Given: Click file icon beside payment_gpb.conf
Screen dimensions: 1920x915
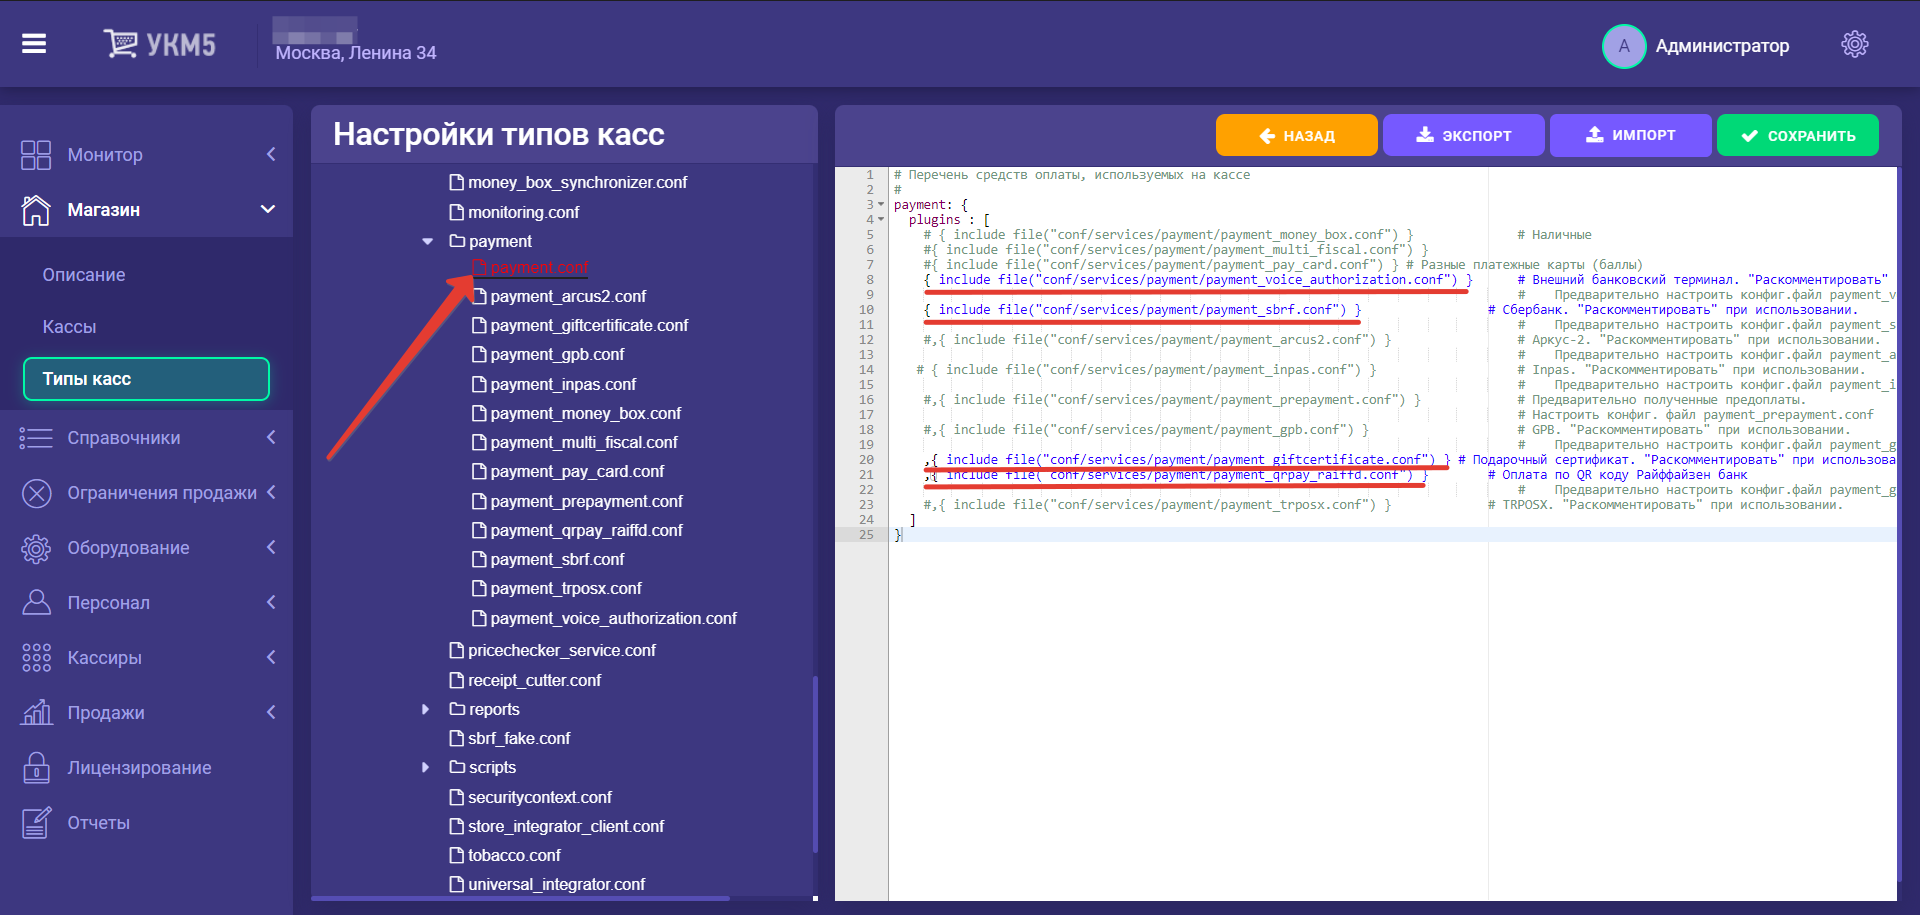Looking at the screenshot, I should (479, 354).
